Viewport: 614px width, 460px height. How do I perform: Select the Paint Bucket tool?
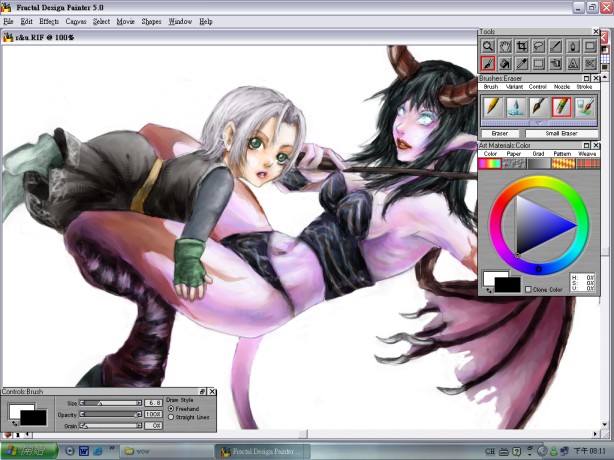pyautogui.click(x=505, y=63)
